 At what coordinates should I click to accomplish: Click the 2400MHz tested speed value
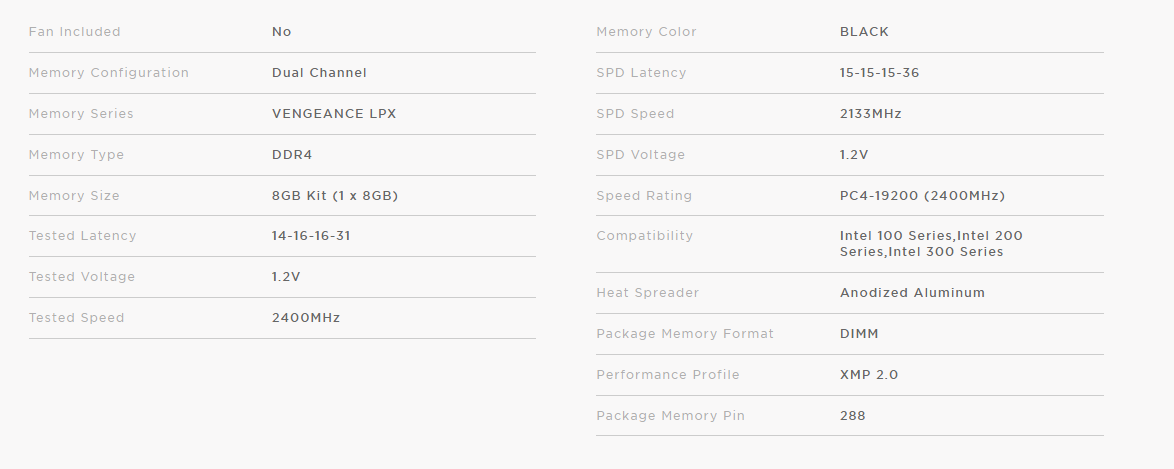tap(306, 318)
